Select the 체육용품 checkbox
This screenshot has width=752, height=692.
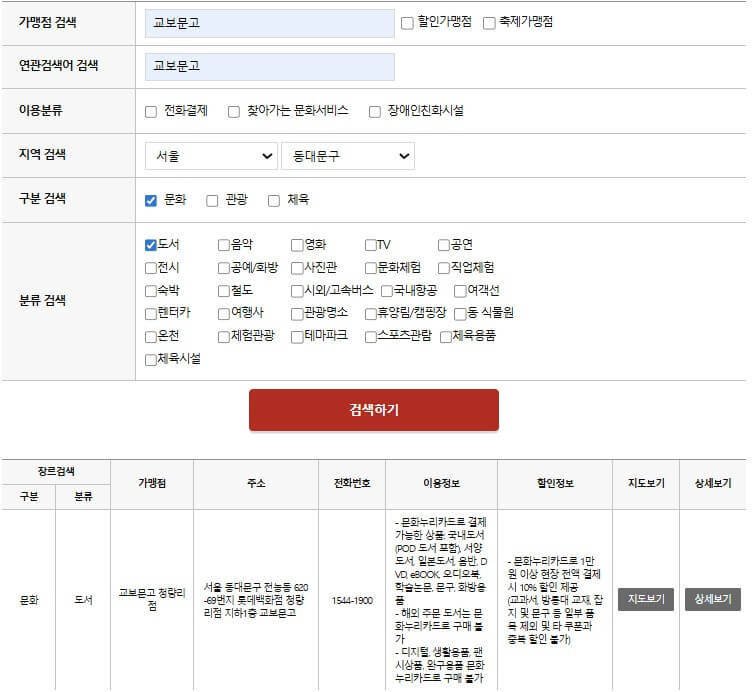[446, 337]
